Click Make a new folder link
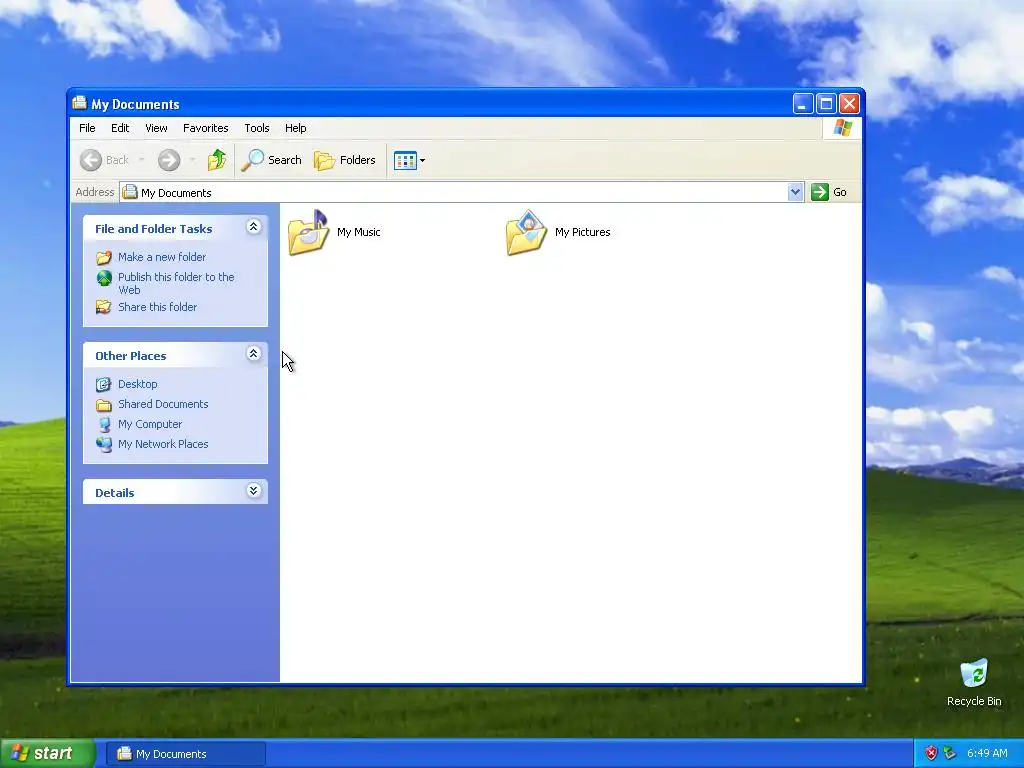 click(162, 257)
